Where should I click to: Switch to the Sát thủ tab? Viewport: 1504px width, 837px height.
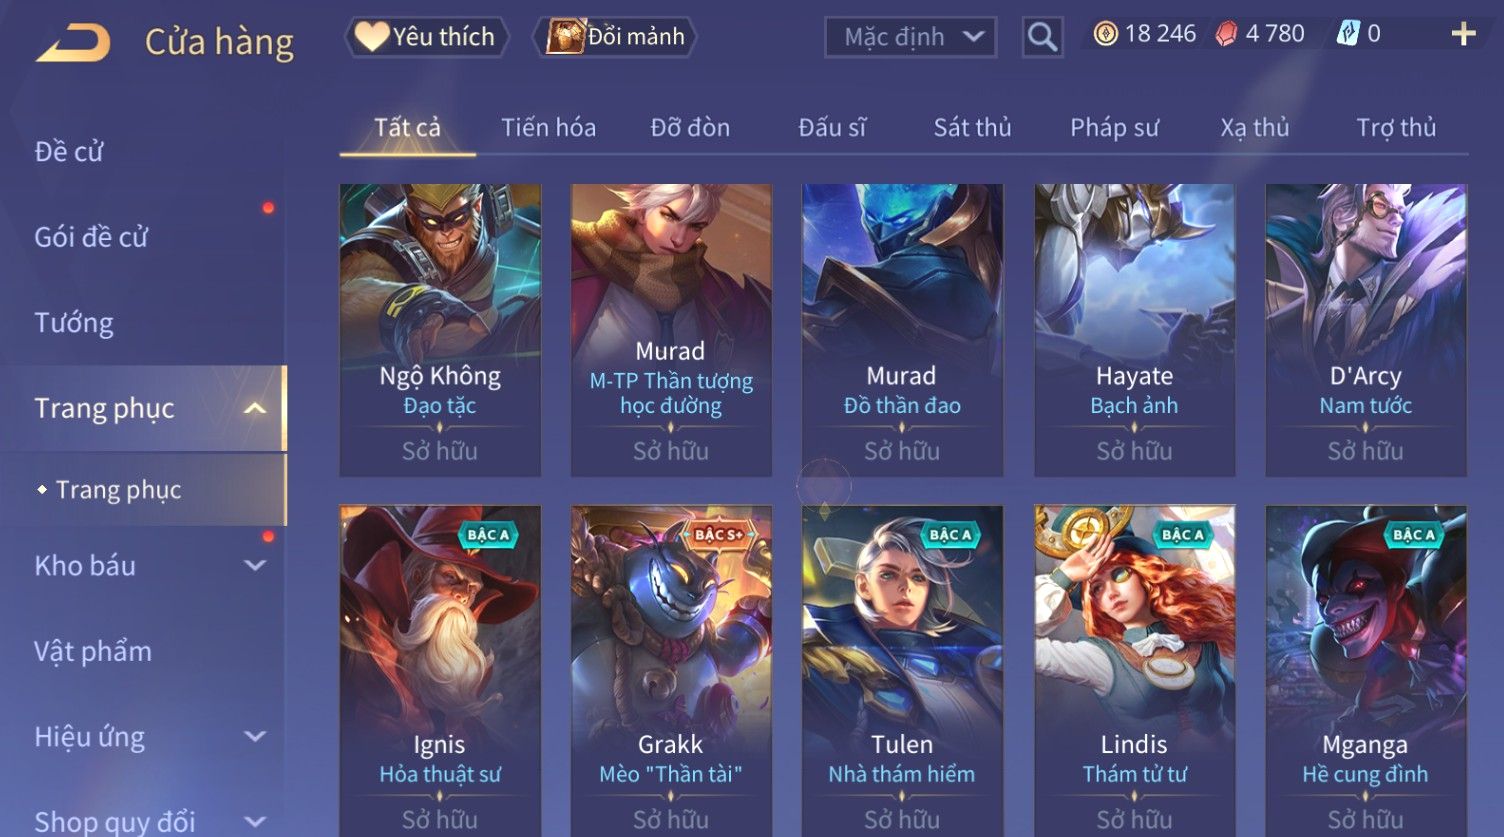pos(972,128)
